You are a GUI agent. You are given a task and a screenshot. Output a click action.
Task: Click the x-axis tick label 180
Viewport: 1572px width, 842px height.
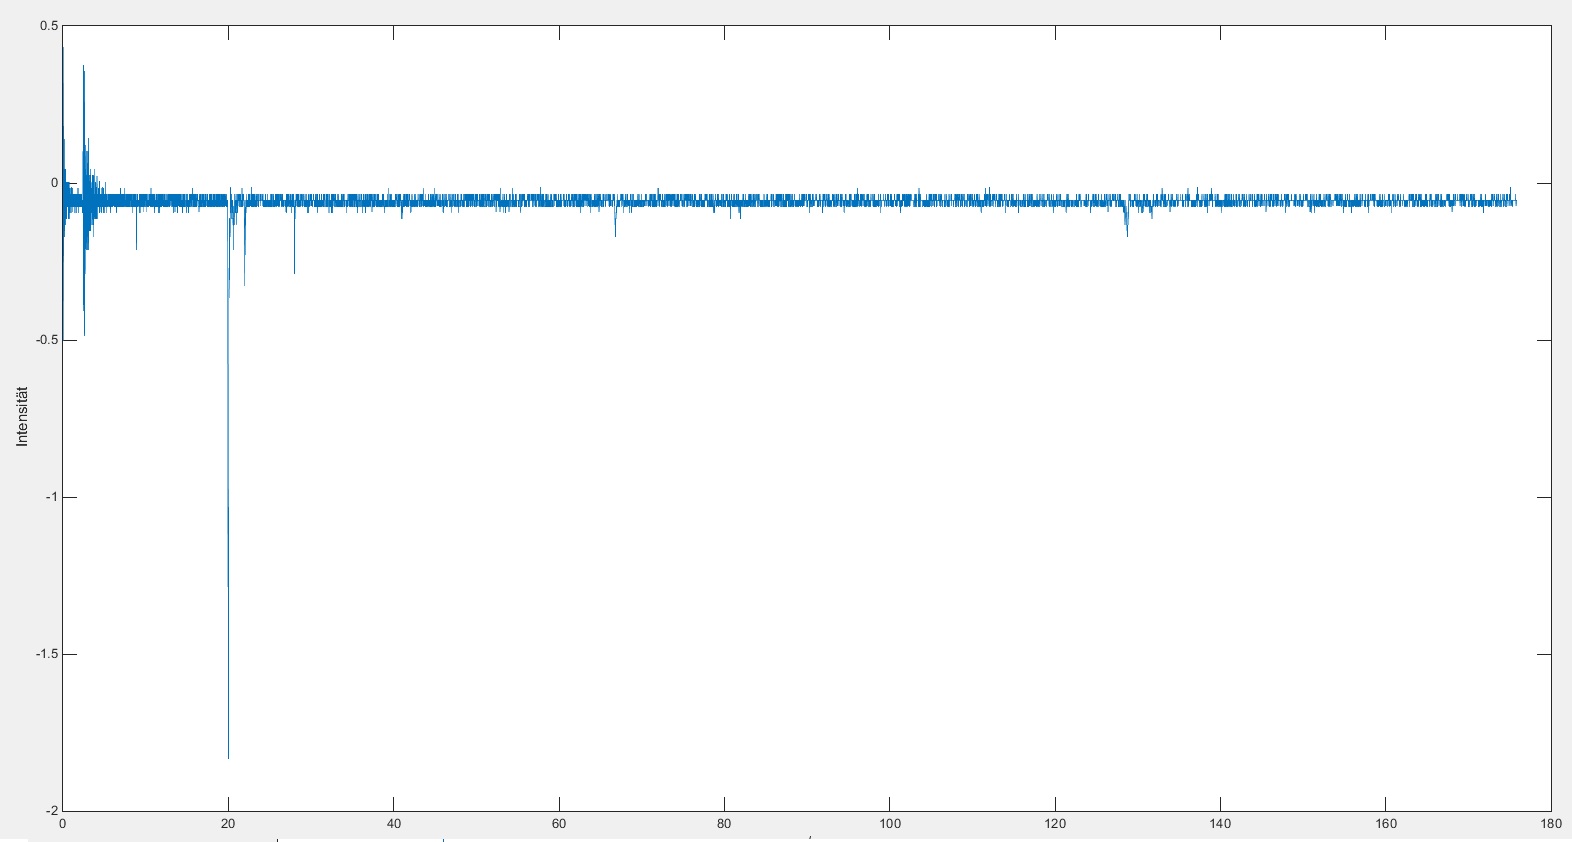(1550, 824)
